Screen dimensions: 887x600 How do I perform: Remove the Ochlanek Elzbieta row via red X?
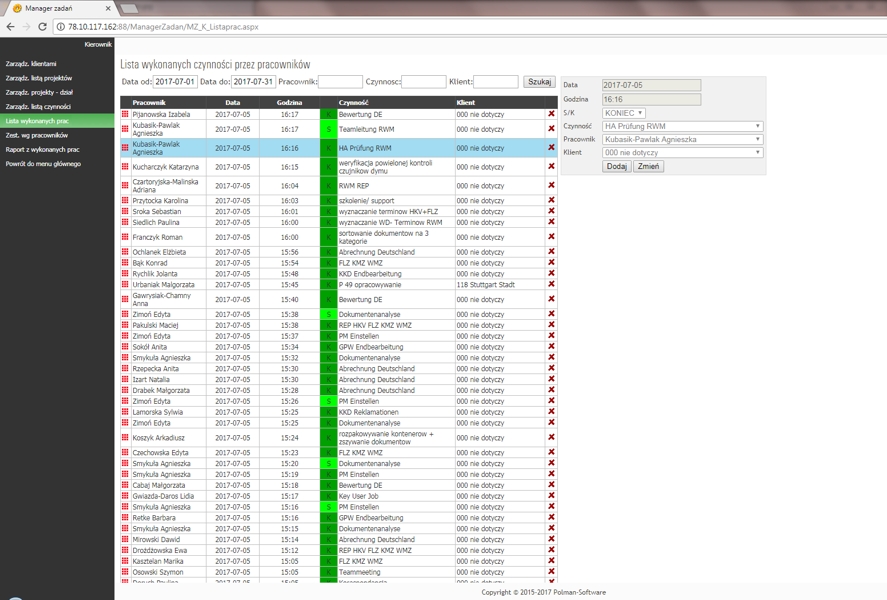(x=551, y=253)
